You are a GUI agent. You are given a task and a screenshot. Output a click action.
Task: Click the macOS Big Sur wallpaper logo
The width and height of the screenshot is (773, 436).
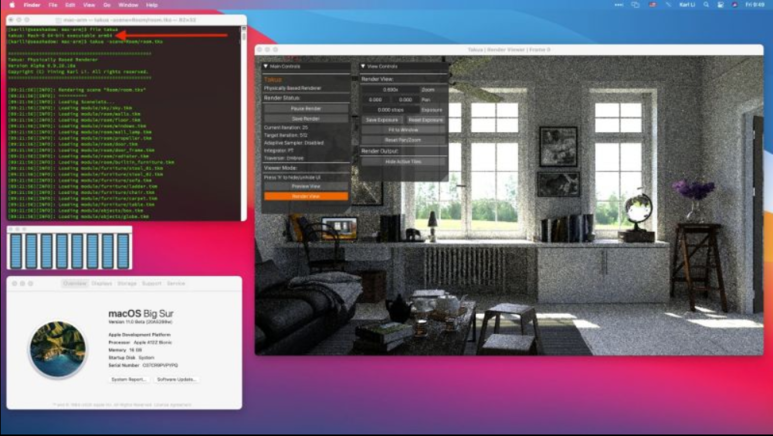pos(58,349)
